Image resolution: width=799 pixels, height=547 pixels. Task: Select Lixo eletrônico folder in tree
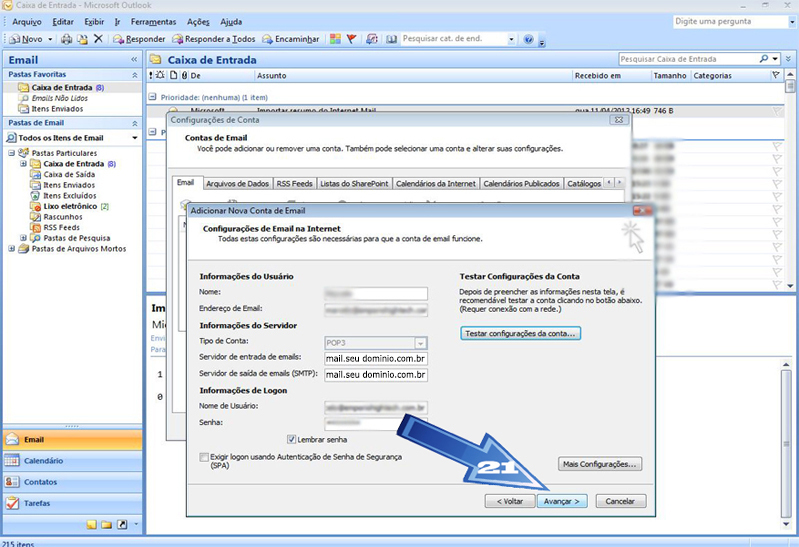[70, 206]
